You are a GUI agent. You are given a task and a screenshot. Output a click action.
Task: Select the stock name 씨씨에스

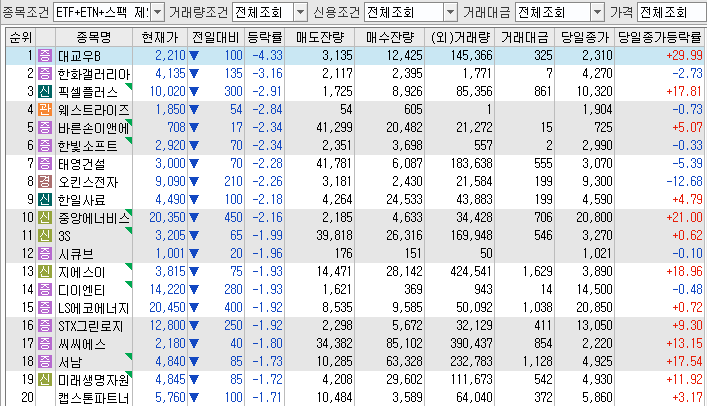[x=82, y=345]
